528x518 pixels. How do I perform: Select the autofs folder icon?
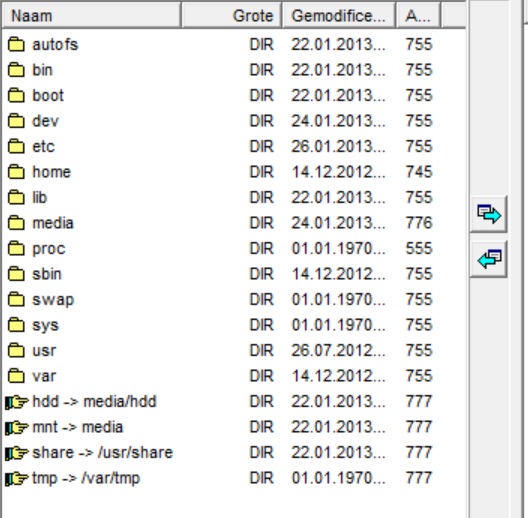tap(16, 44)
